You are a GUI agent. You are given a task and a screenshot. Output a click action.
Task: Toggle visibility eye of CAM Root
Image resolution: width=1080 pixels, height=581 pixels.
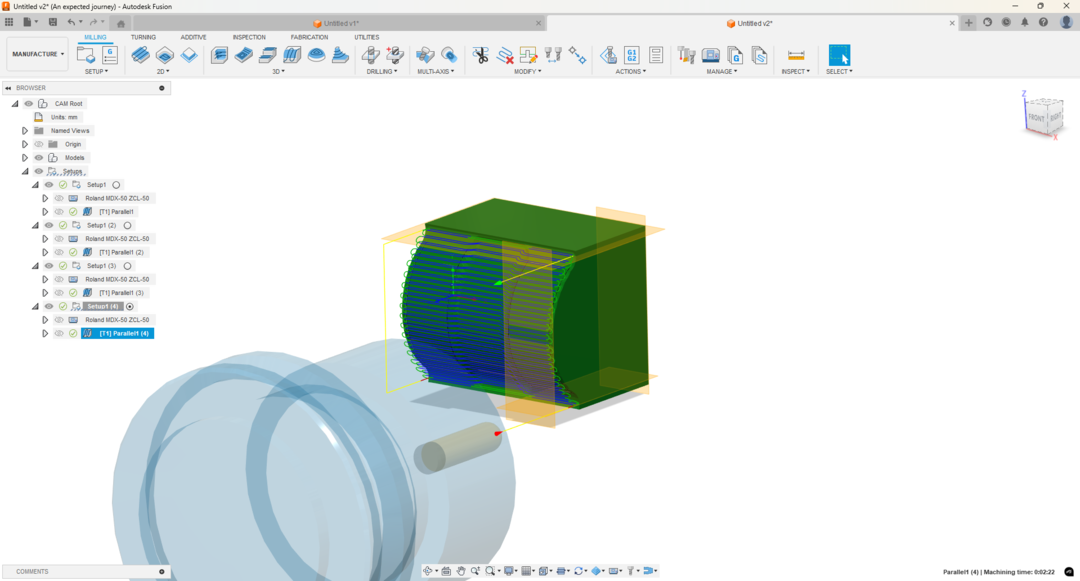[x=29, y=103]
